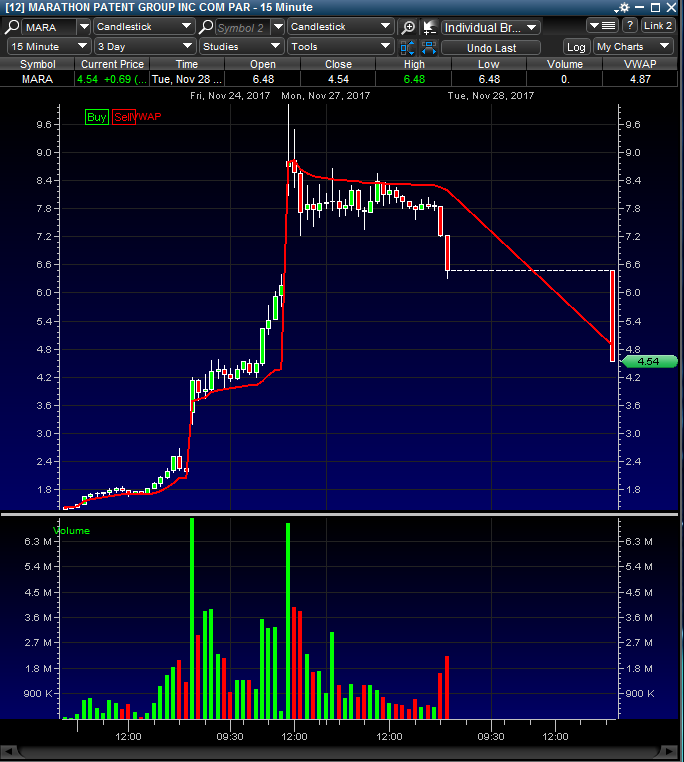This screenshot has width=684, height=762.
Task: Click the Time column header
Action: click(x=187, y=64)
